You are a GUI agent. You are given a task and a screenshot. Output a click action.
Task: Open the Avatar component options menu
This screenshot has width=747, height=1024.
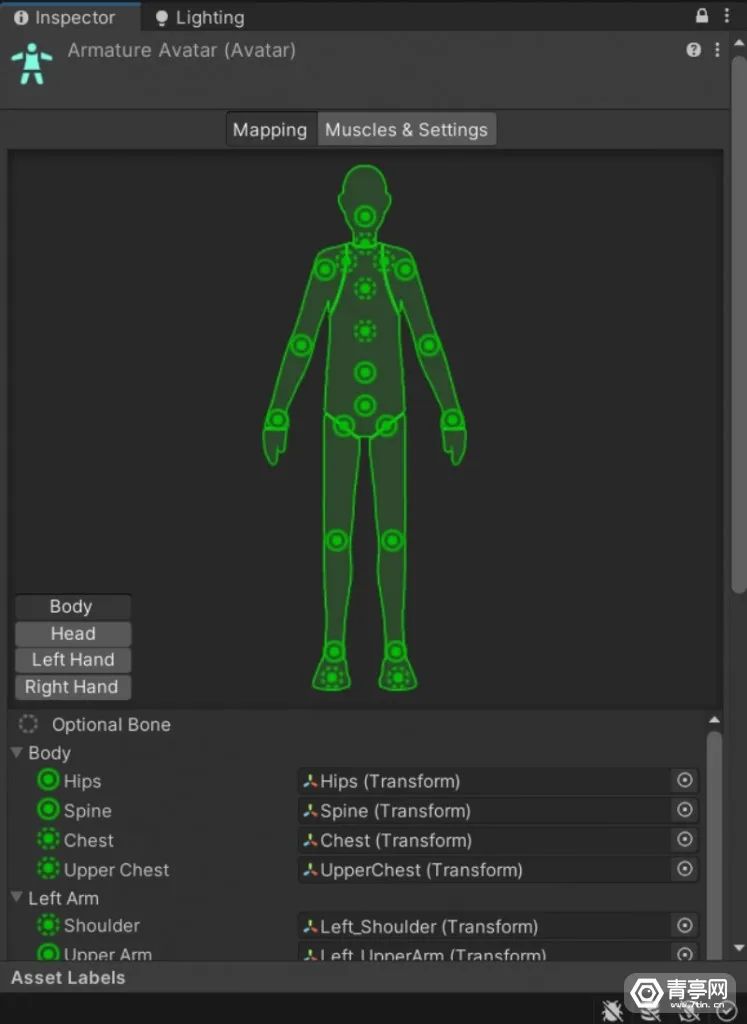click(717, 50)
